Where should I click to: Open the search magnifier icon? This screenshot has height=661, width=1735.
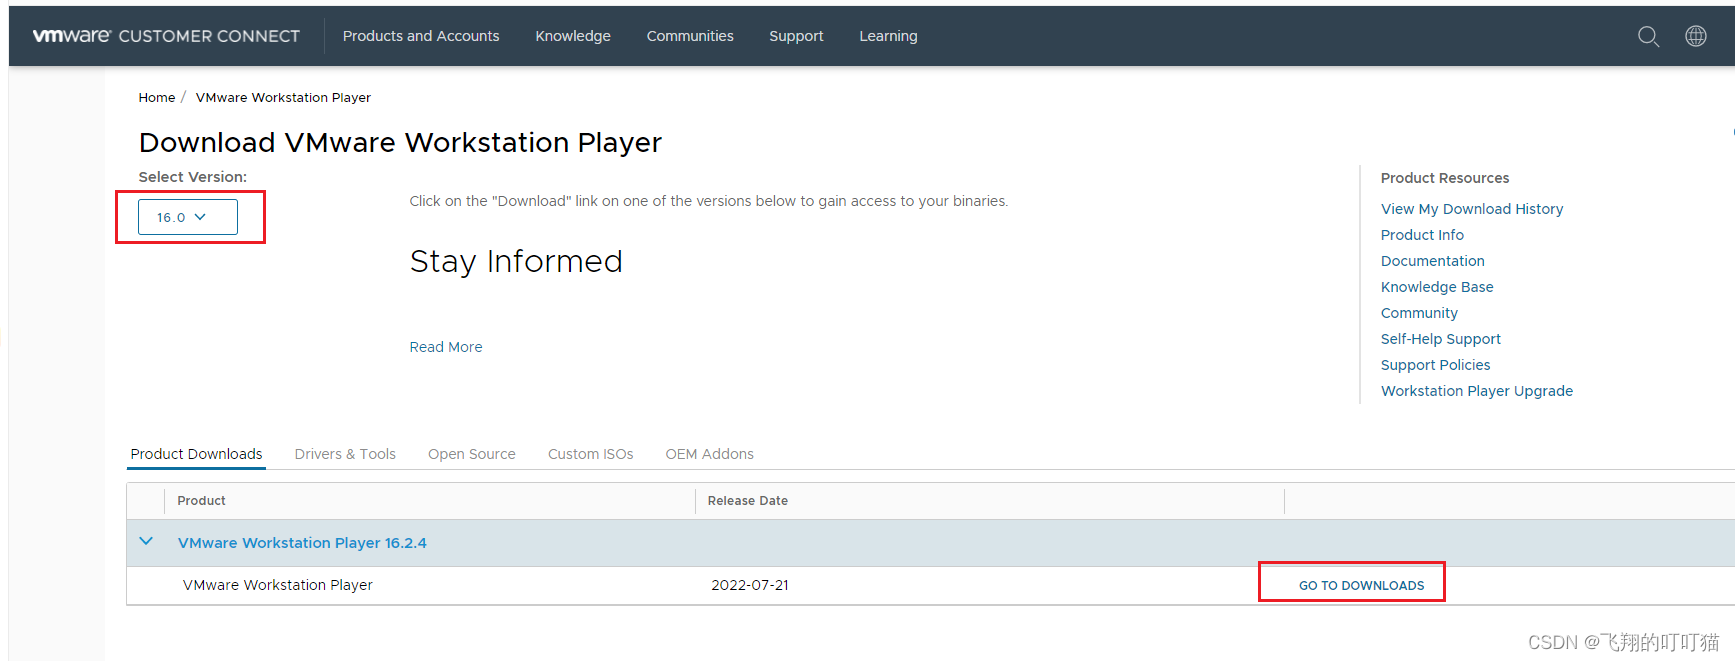tap(1648, 36)
